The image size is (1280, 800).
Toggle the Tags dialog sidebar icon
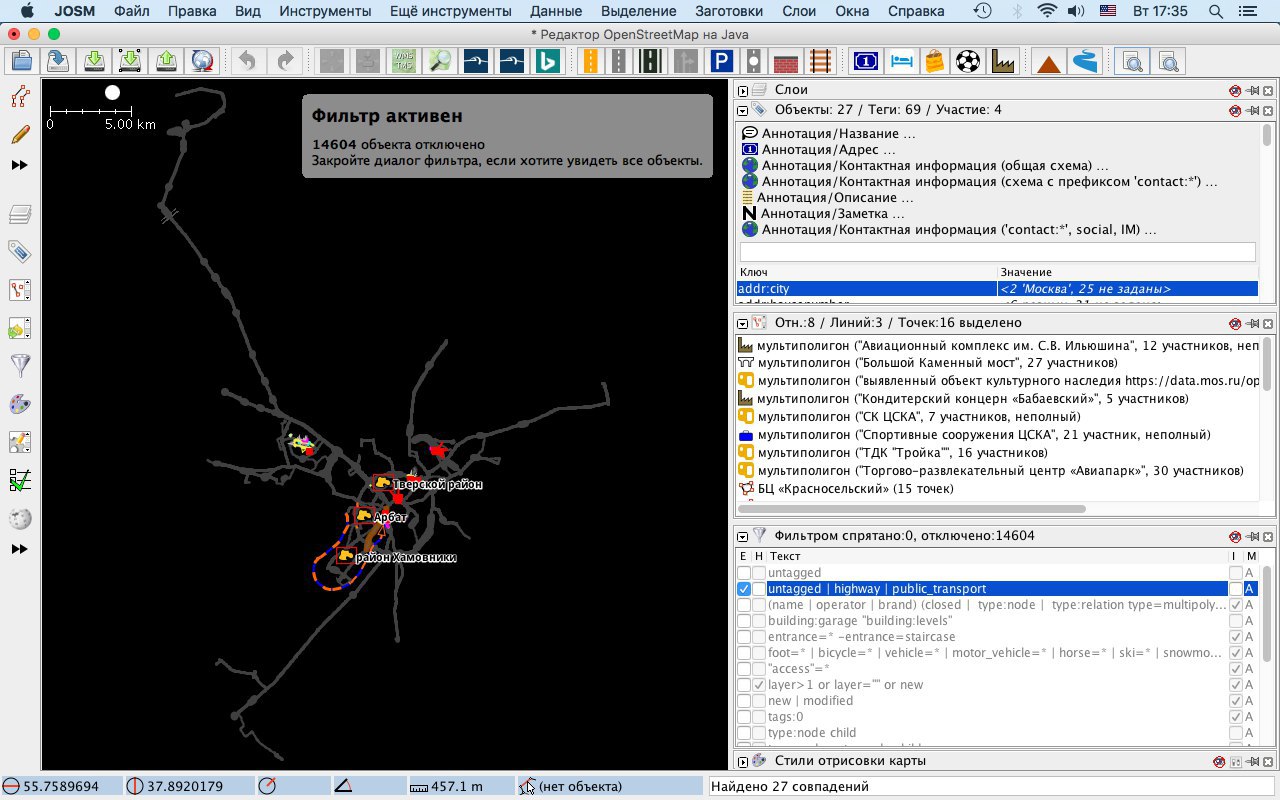pyautogui.click(x=20, y=251)
